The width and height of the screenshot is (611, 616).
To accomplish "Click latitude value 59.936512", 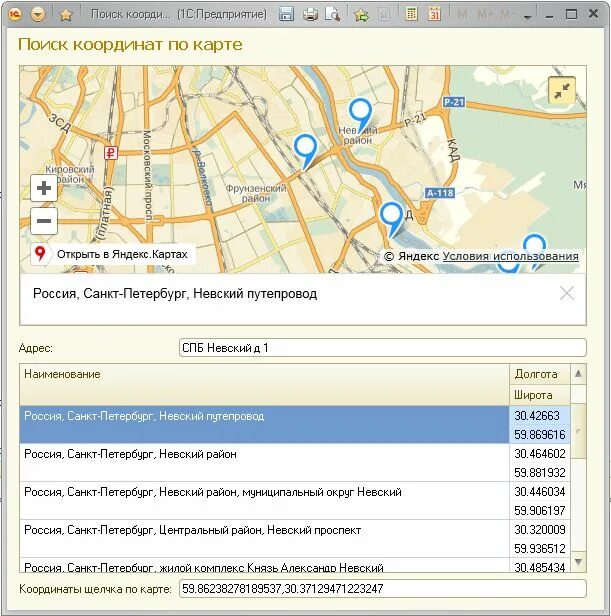I will click(539, 548).
